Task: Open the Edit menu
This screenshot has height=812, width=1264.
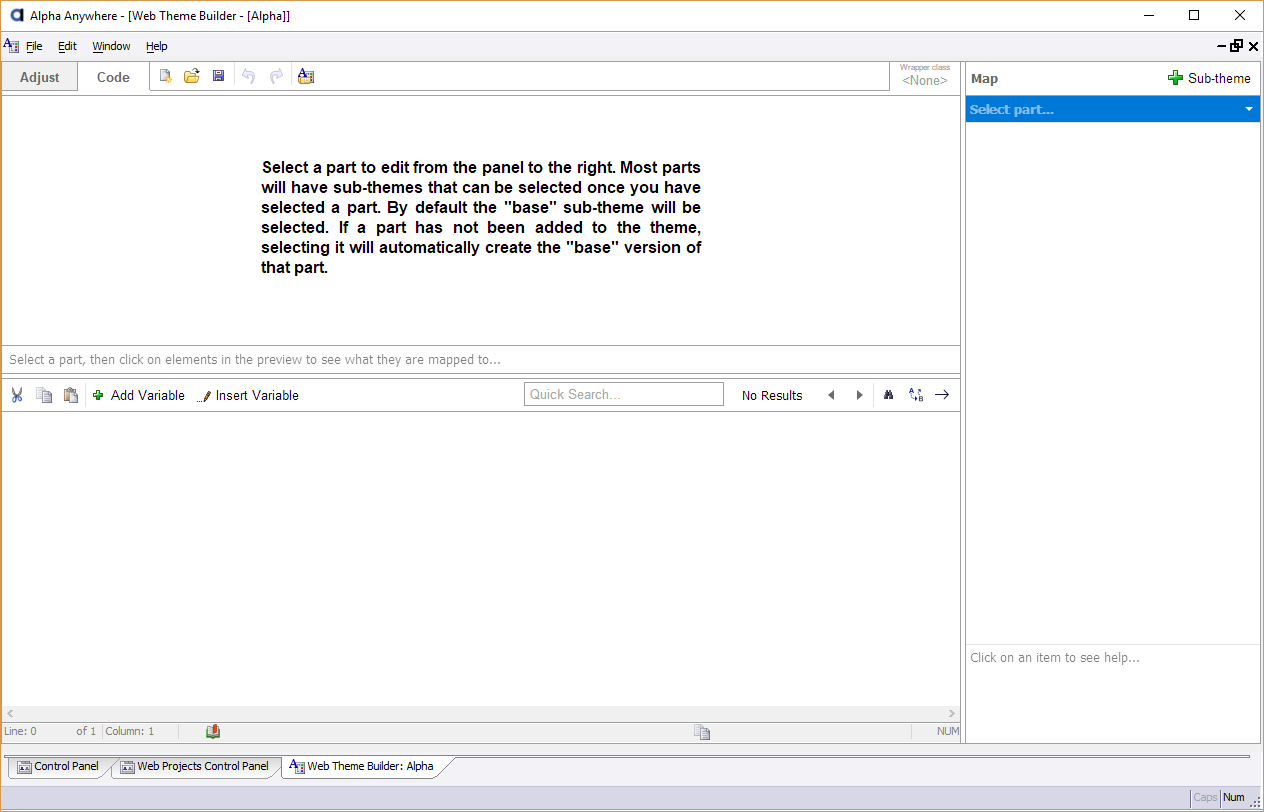Action: click(x=67, y=46)
